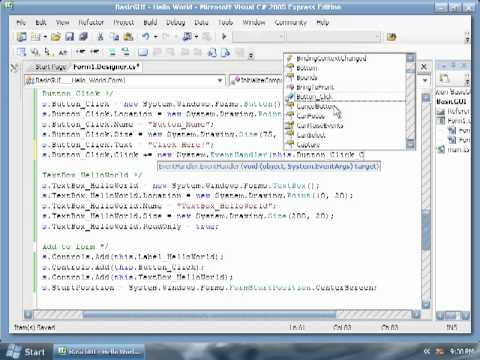Click the Navigate Backward toolbar icon

pyautogui.click(x=187, y=37)
